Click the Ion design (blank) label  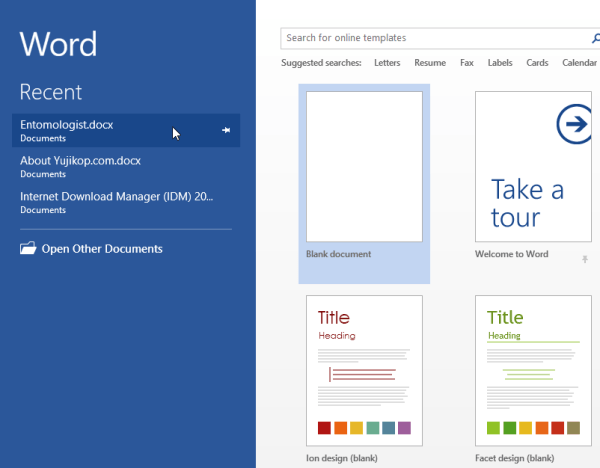pyautogui.click(x=342, y=458)
